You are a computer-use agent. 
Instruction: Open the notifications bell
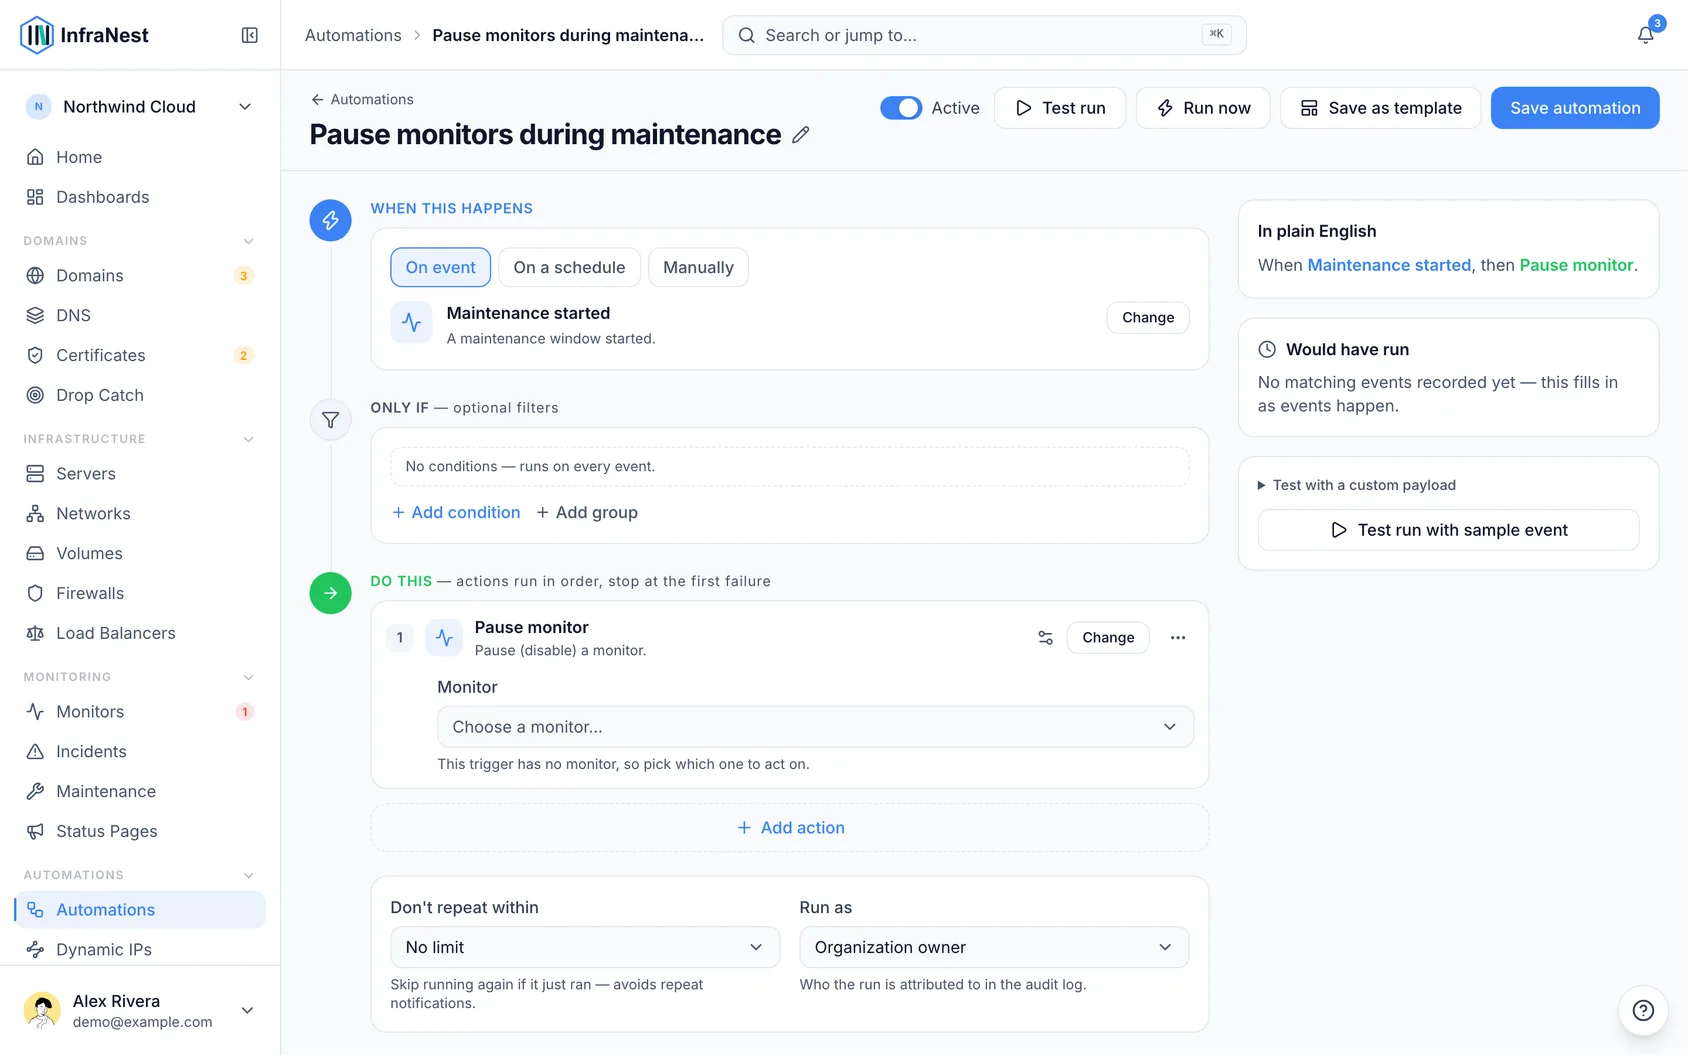click(x=1645, y=35)
